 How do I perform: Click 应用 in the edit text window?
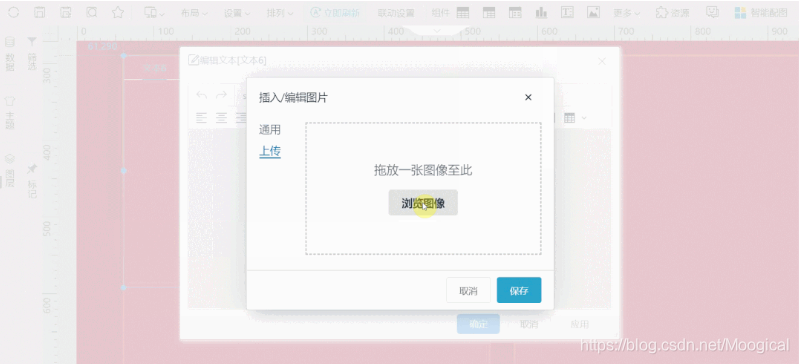click(579, 324)
